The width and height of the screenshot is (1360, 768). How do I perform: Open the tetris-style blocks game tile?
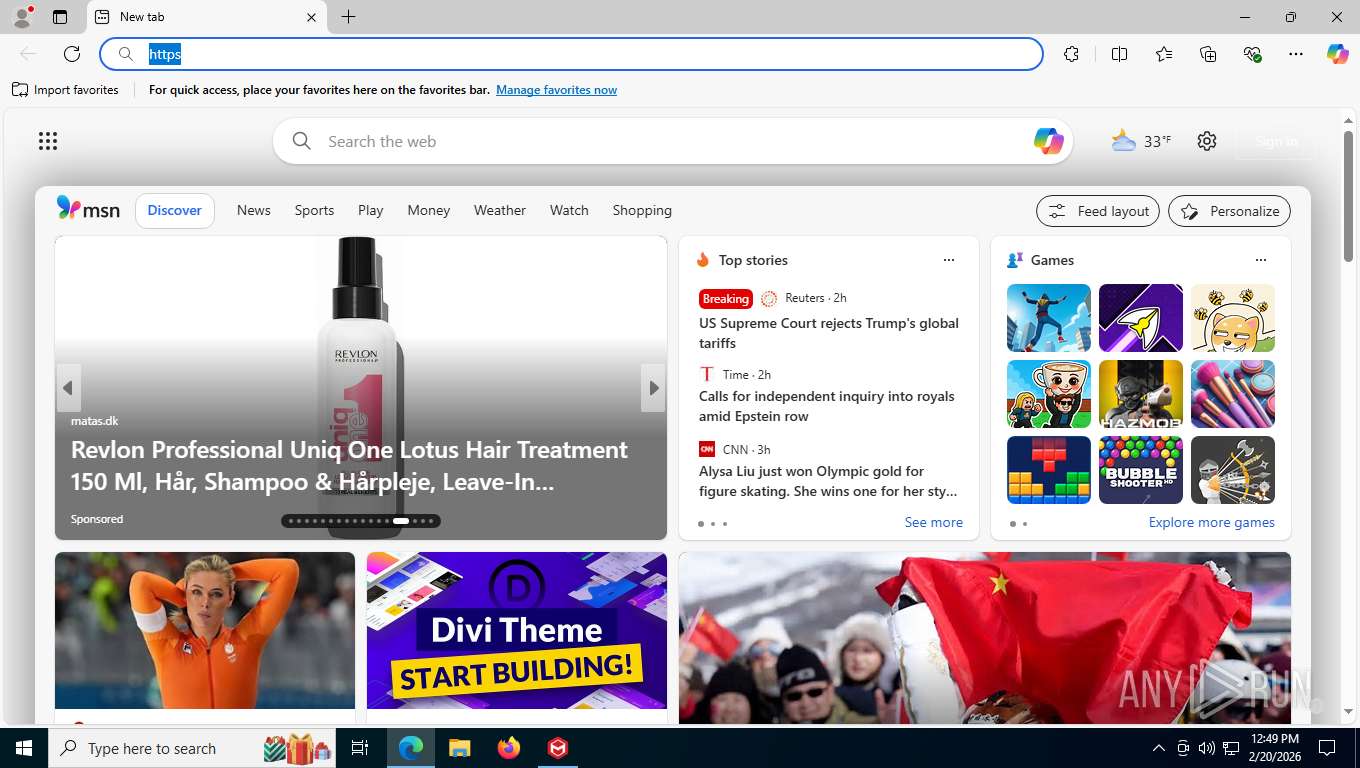point(1049,470)
